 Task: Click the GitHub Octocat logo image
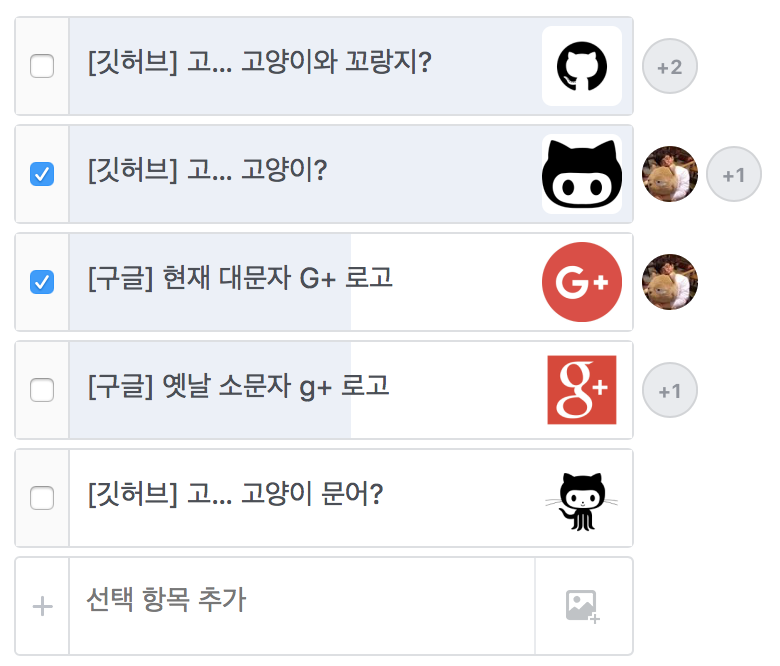pyautogui.click(x=581, y=66)
